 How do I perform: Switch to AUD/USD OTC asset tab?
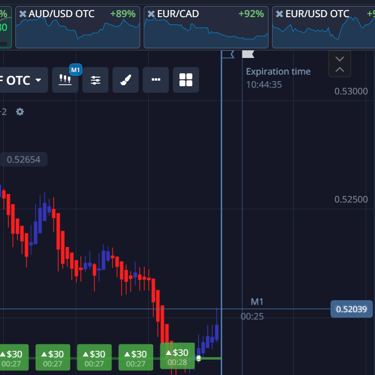click(78, 27)
